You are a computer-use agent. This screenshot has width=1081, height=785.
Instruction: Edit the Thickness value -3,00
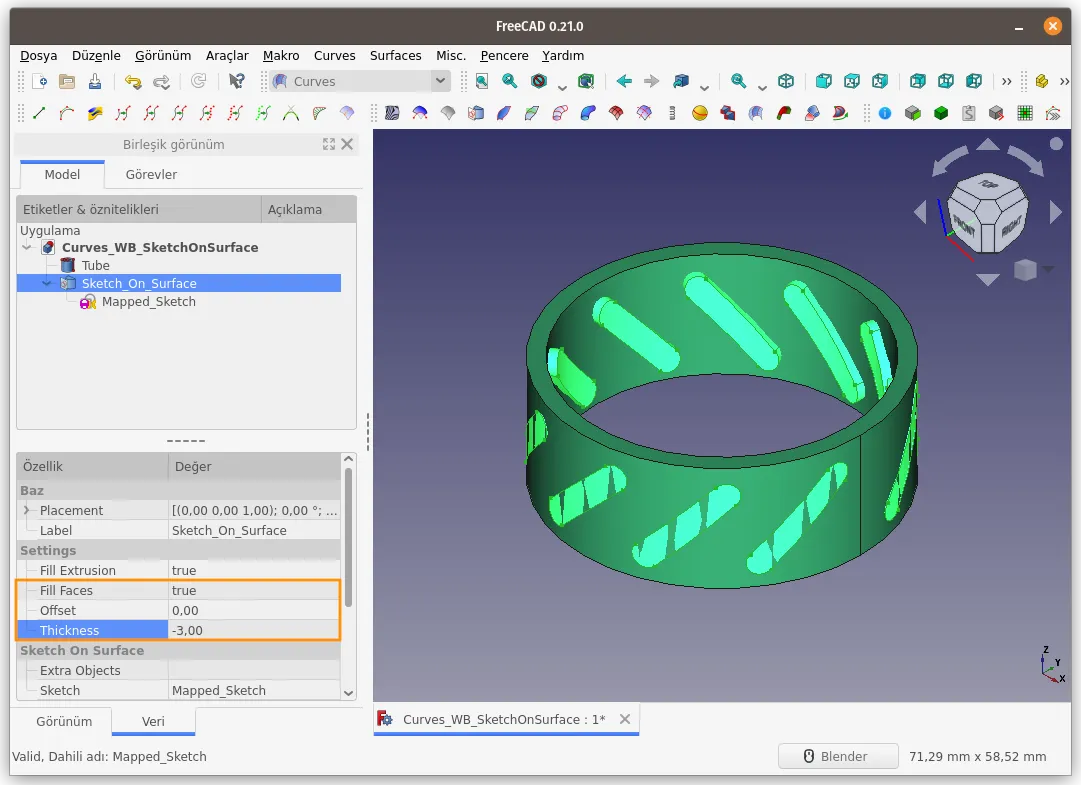point(254,630)
